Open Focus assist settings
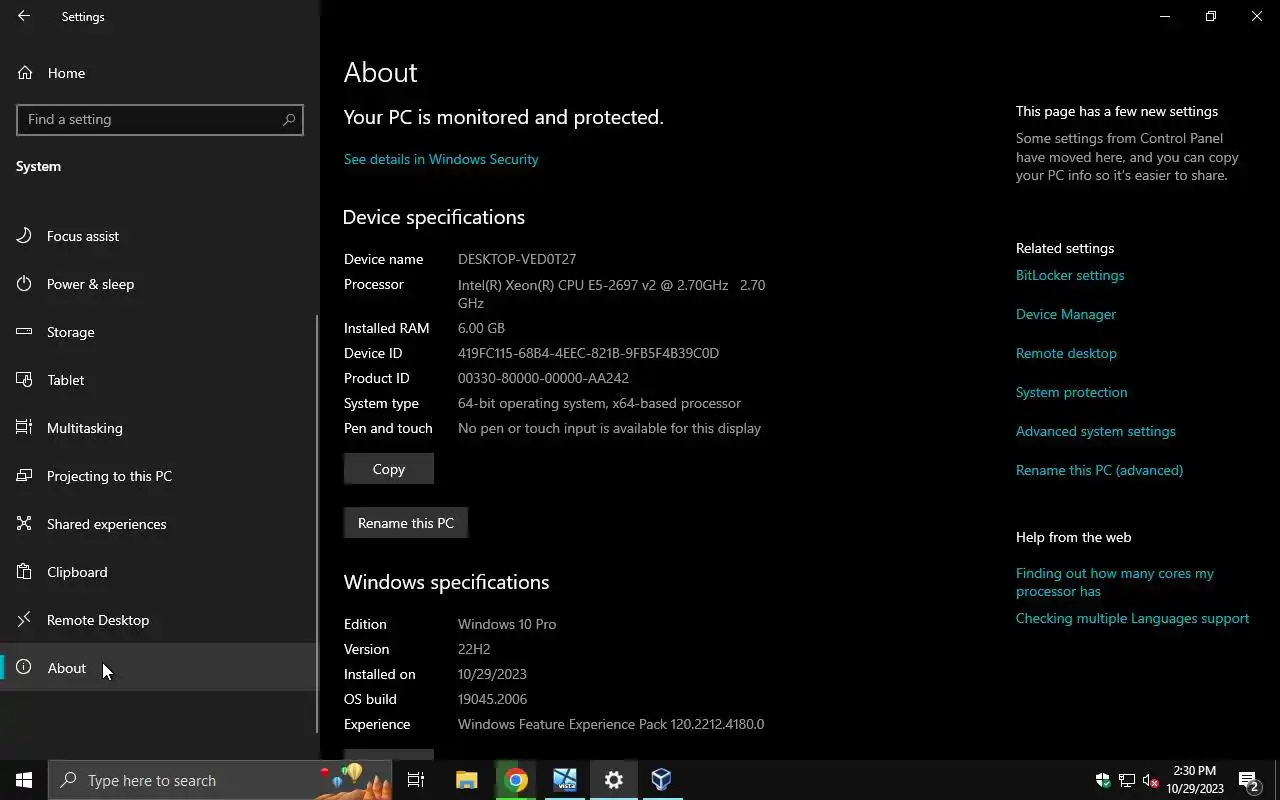Image resolution: width=1280 pixels, height=800 pixels. tap(160, 236)
